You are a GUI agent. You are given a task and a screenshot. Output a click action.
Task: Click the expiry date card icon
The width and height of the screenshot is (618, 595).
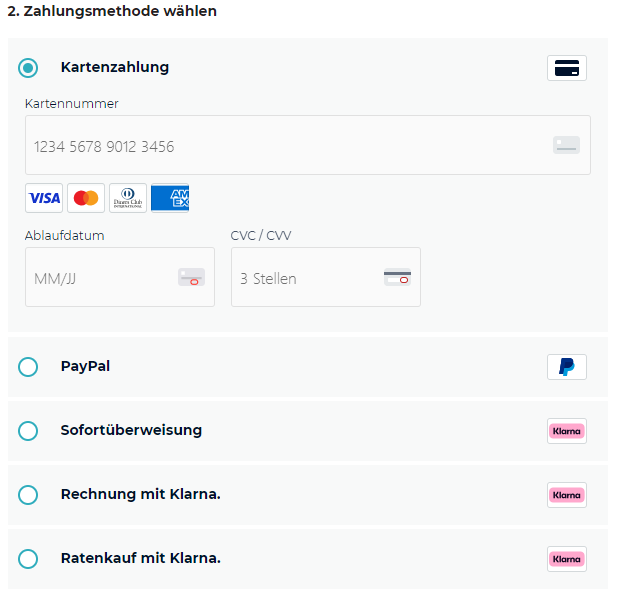tap(191, 278)
